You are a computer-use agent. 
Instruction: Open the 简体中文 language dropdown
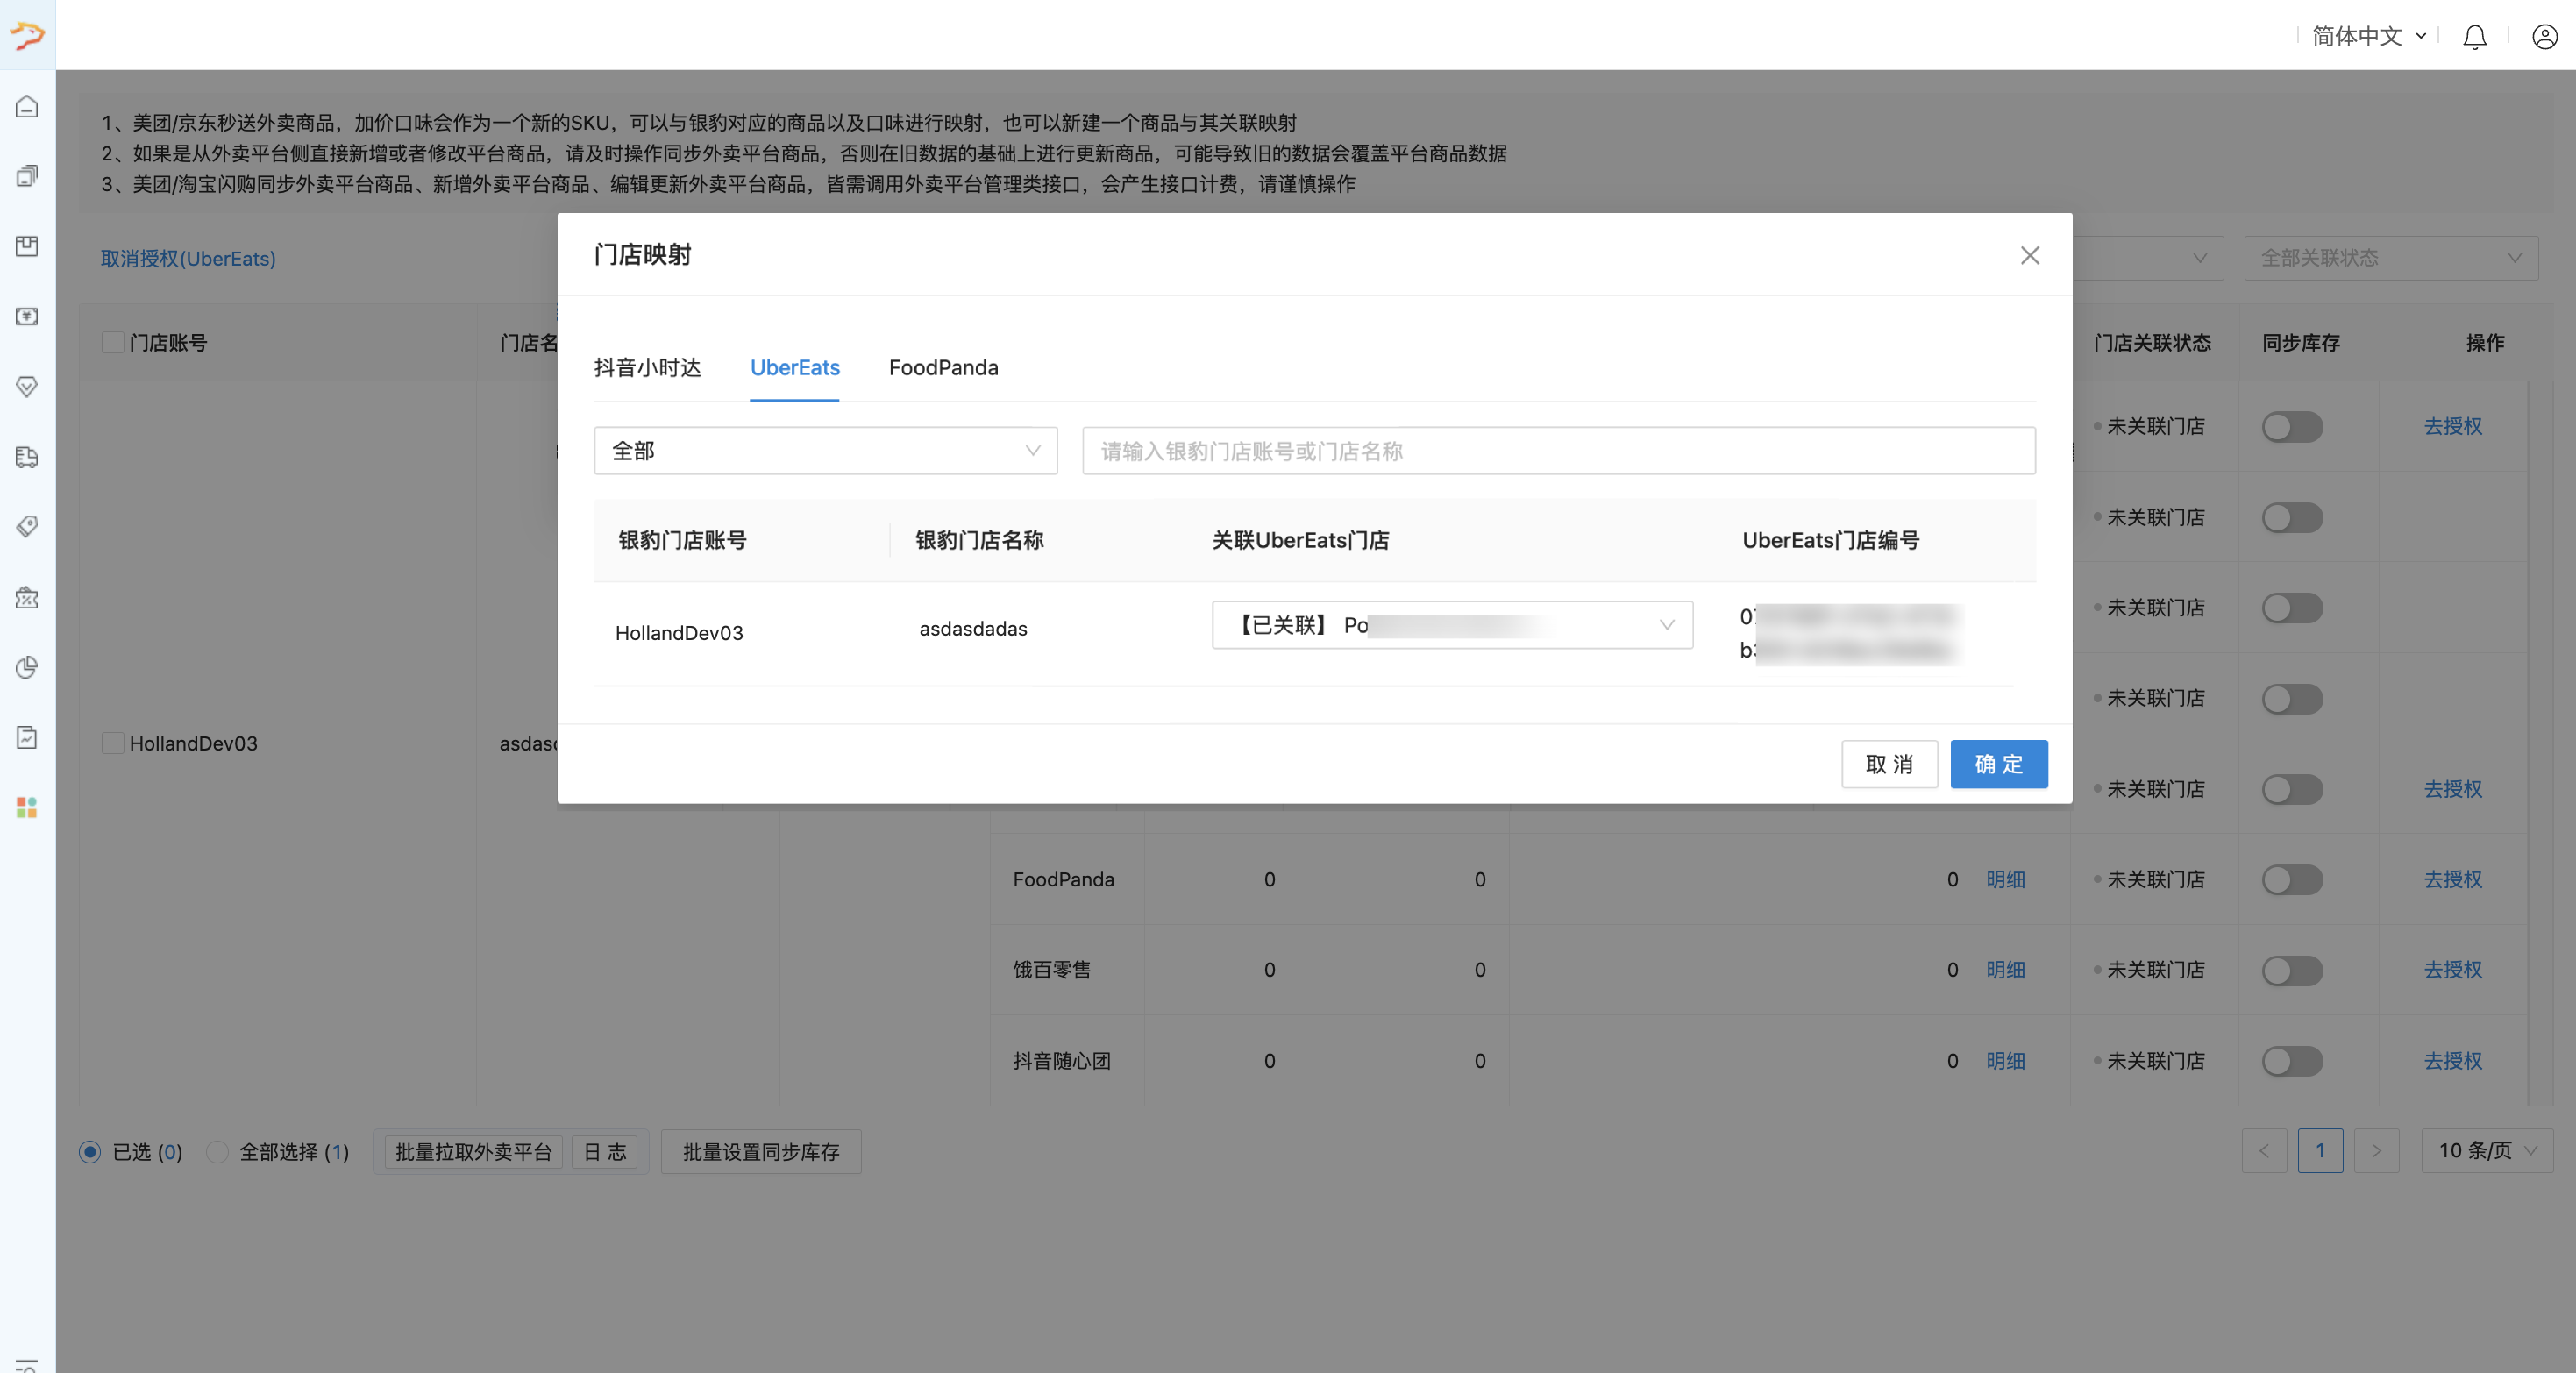coord(2368,37)
